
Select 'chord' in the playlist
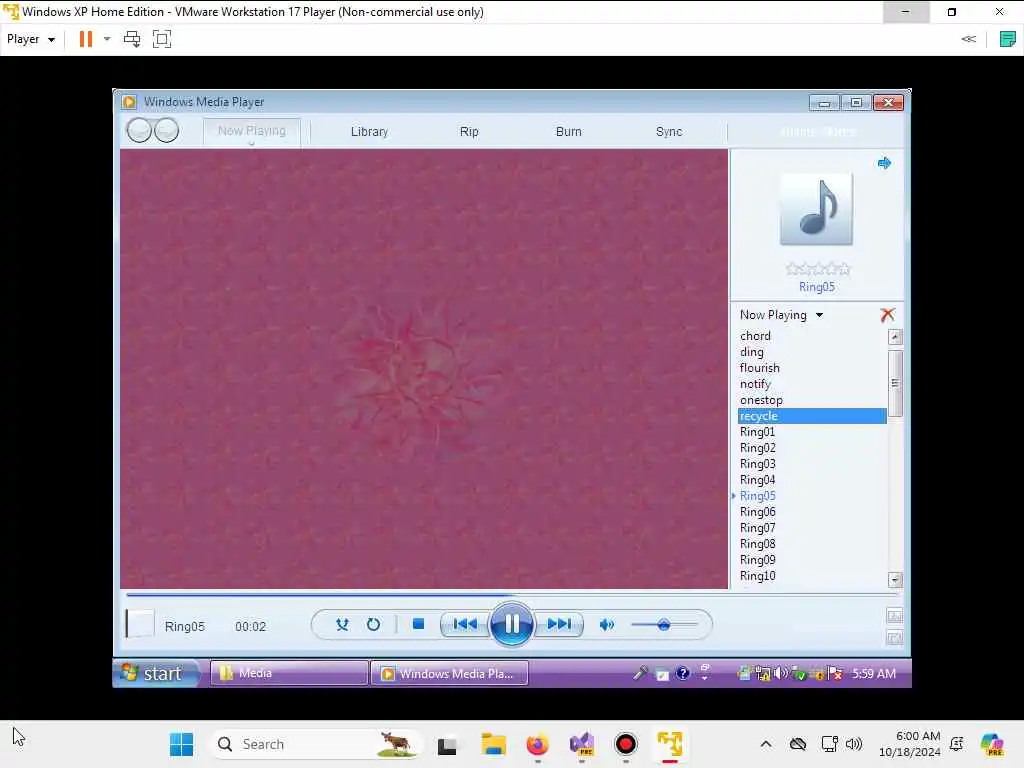pyautogui.click(x=755, y=336)
